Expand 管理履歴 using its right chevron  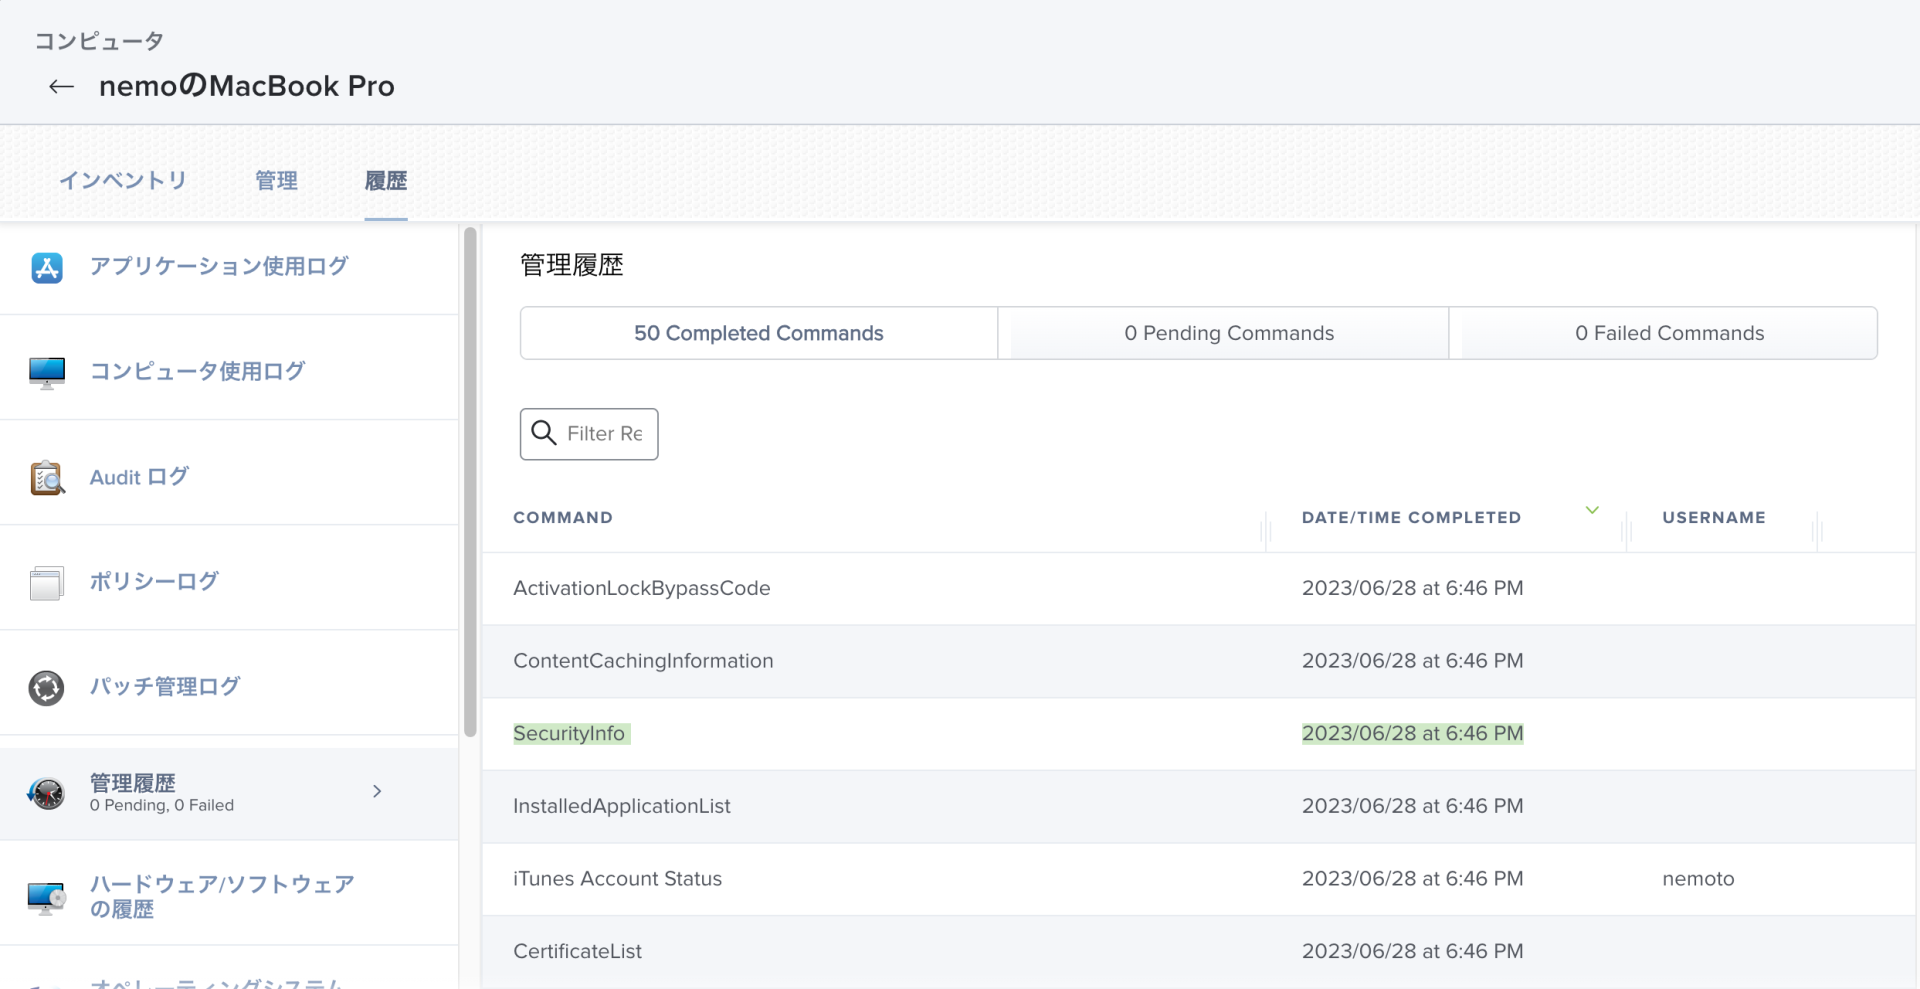click(377, 791)
